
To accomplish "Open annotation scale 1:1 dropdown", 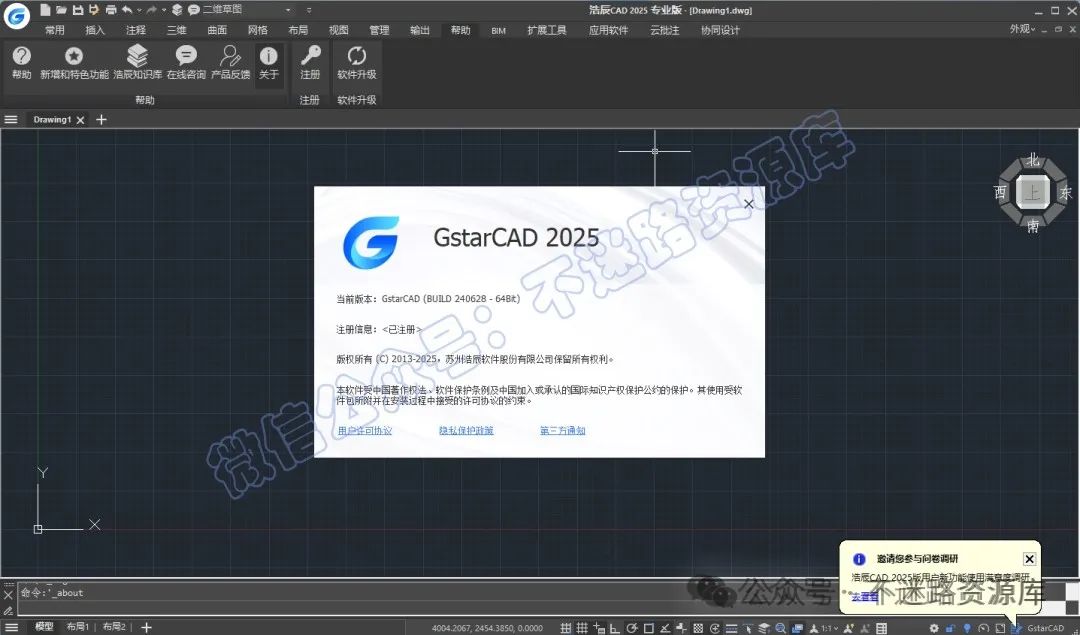I will point(829,628).
